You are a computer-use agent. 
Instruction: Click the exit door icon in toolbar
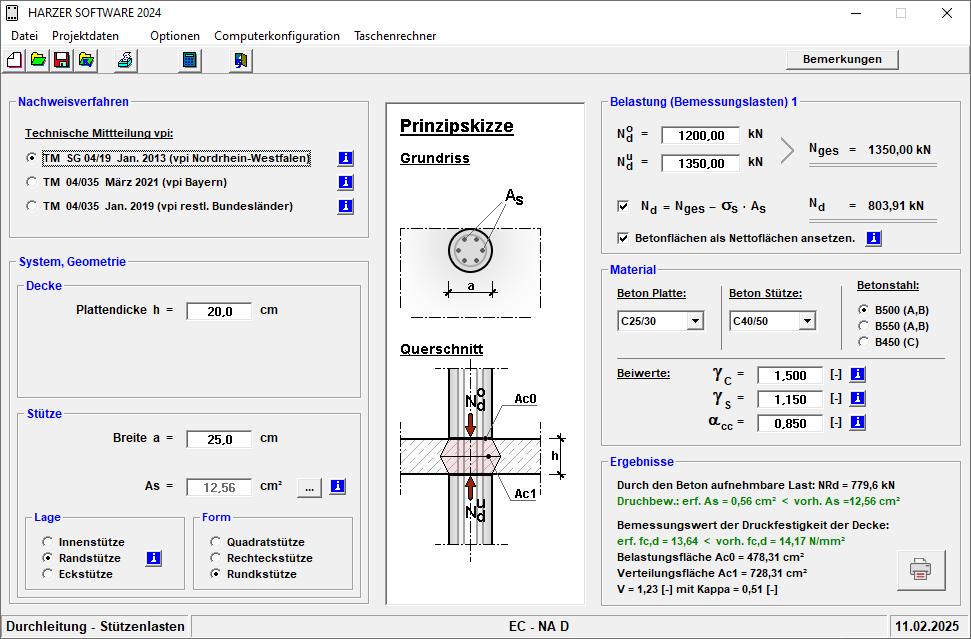[x=240, y=60]
